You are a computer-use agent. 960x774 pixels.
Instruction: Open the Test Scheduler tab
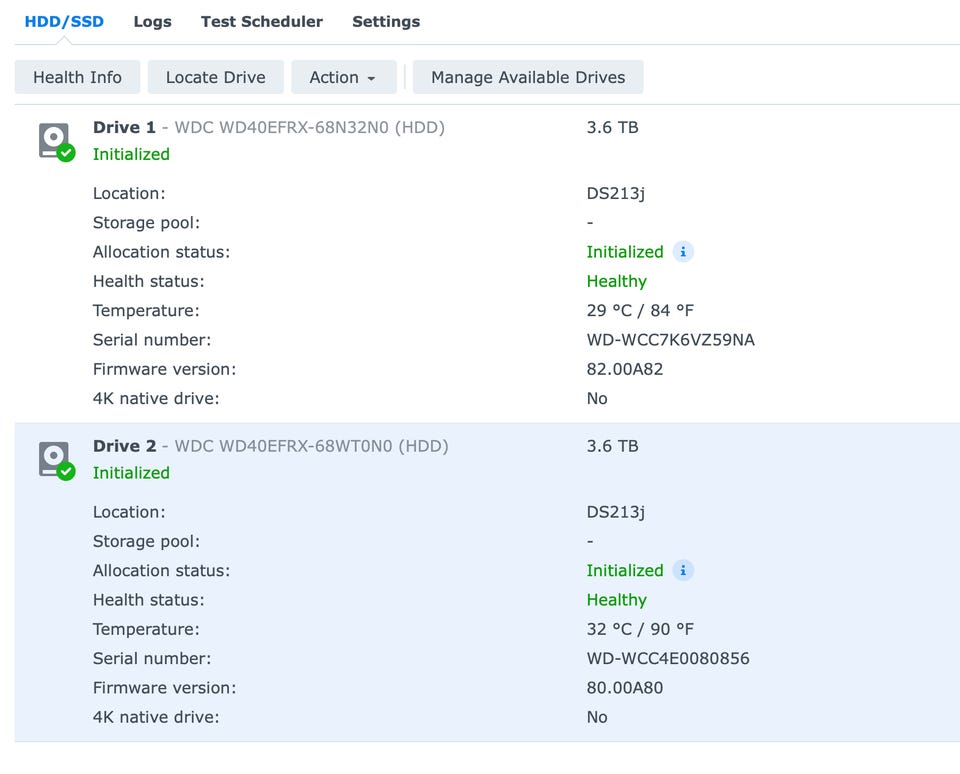261,21
